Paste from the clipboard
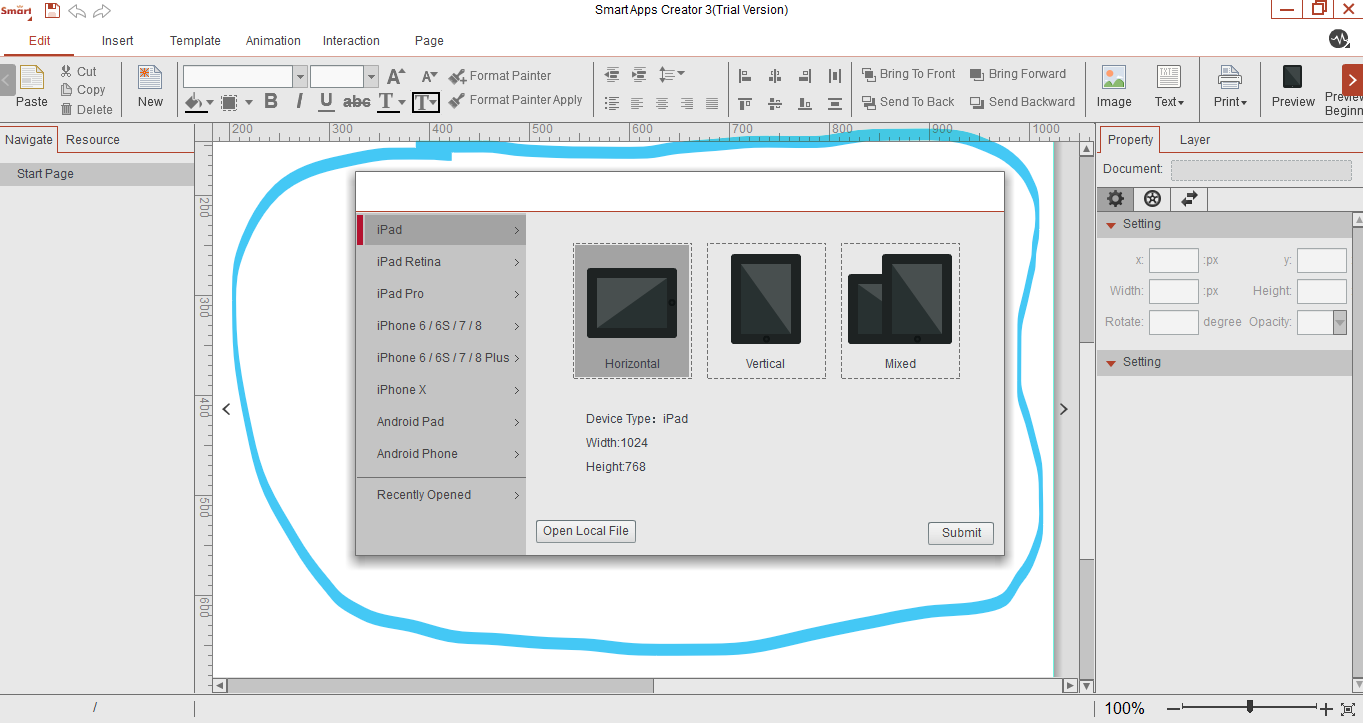This screenshot has height=723, width=1363. point(32,87)
